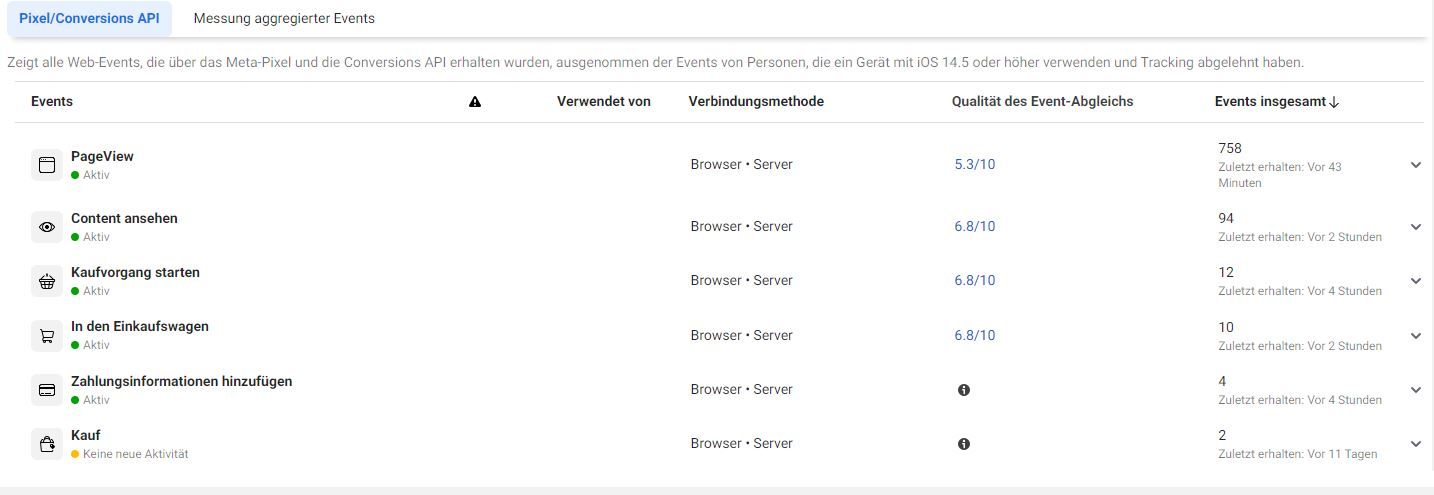Click the In den Einkaufswagen event name
Screen dimensions: 1434x495
pyautogui.click(x=140, y=327)
